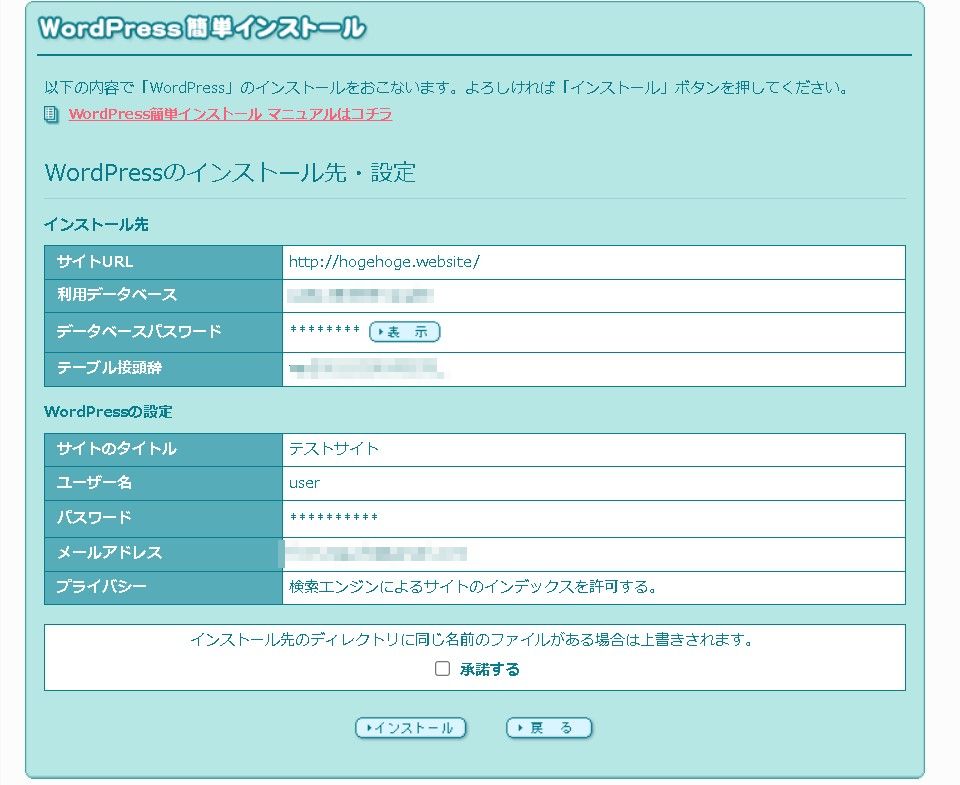The image size is (960, 785).
Task: Click the blurred テーブル接頭辞 value
Action: click(x=364, y=369)
